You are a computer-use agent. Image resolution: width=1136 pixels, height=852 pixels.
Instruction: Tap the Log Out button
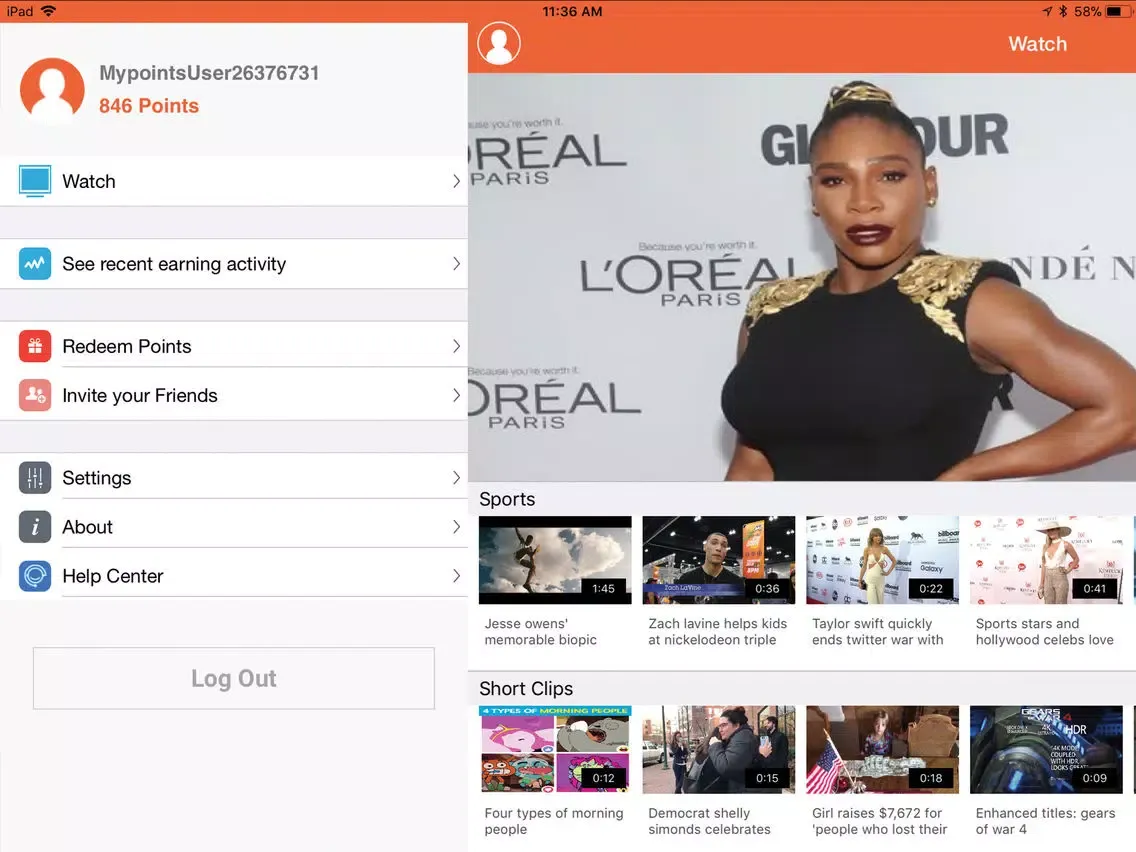(233, 678)
